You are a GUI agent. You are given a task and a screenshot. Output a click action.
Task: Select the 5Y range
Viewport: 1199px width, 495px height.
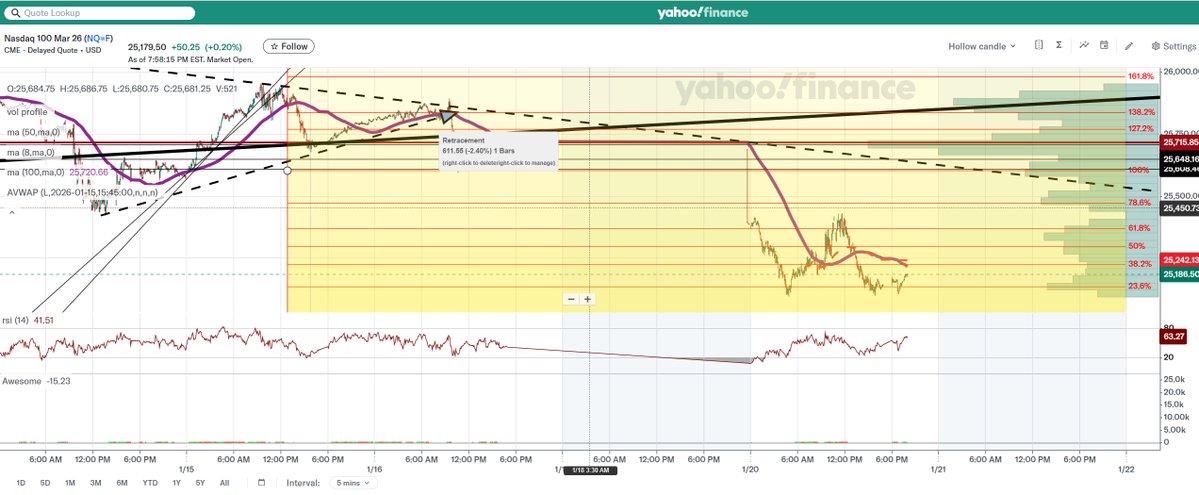click(200, 483)
